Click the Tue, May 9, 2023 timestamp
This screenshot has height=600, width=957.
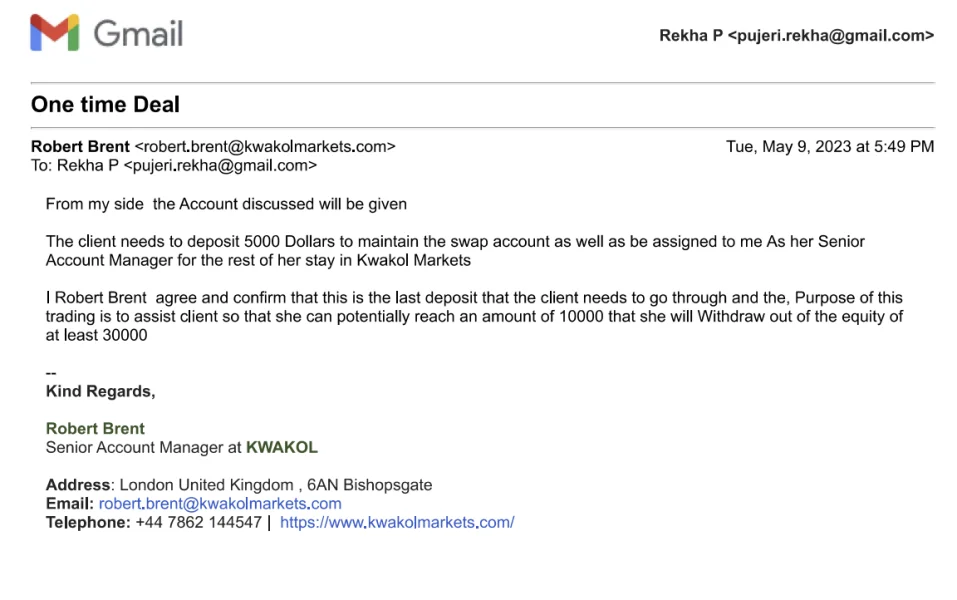(829, 146)
